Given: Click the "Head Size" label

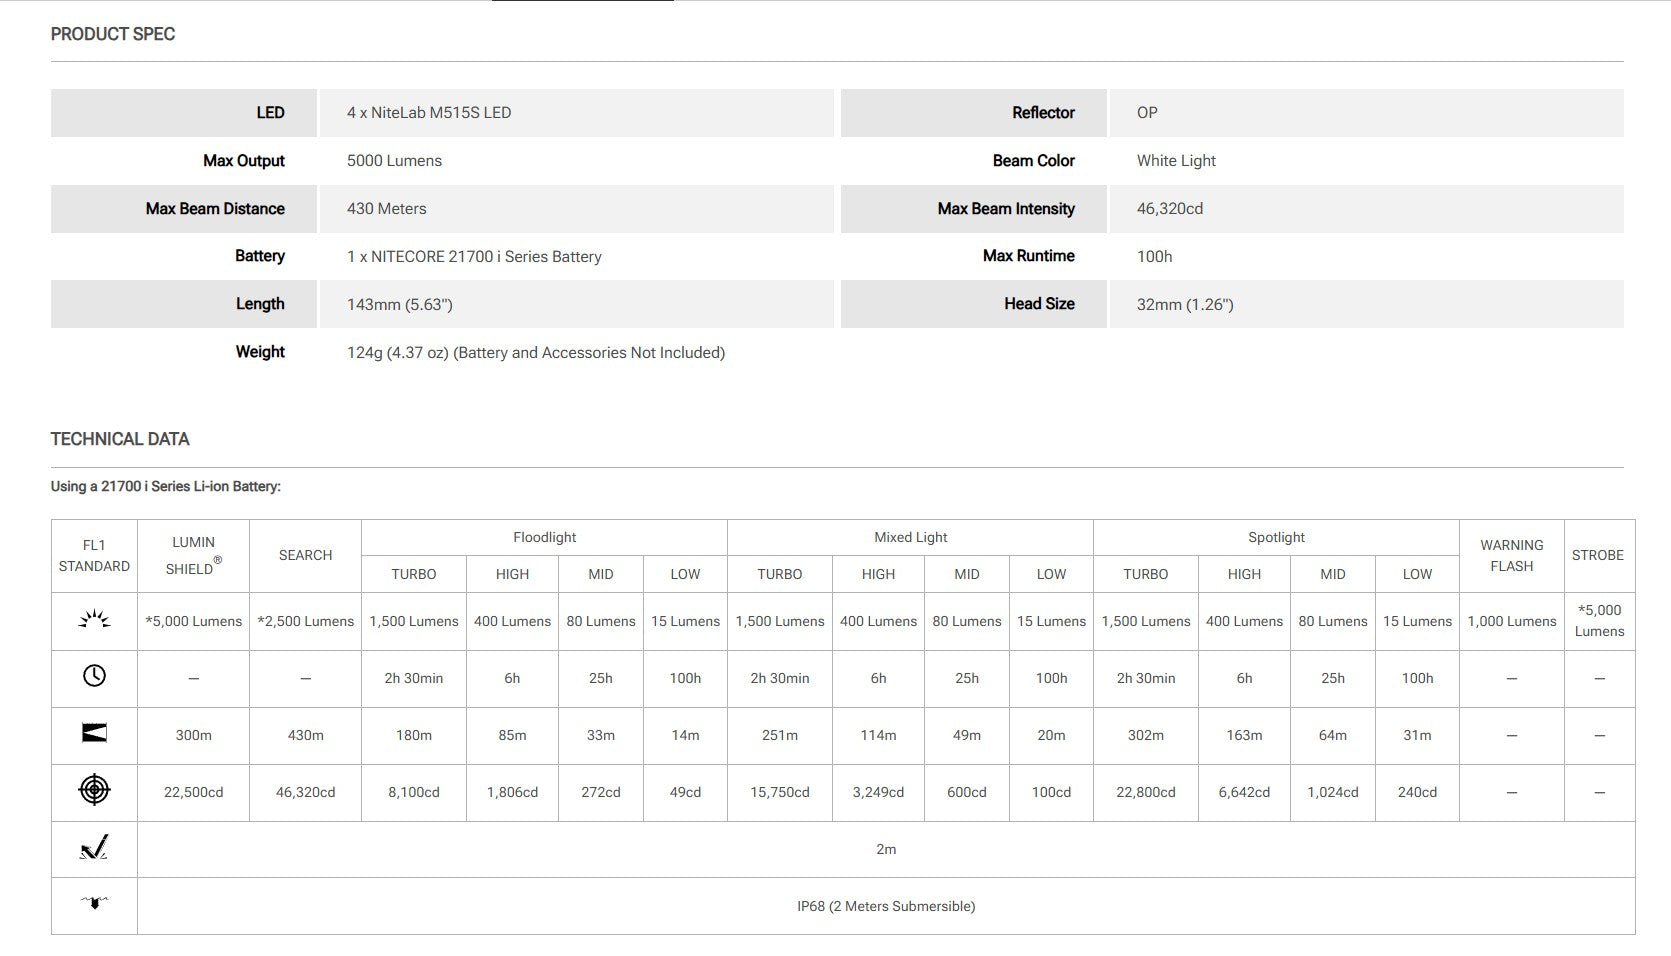Looking at the screenshot, I should coord(1040,304).
